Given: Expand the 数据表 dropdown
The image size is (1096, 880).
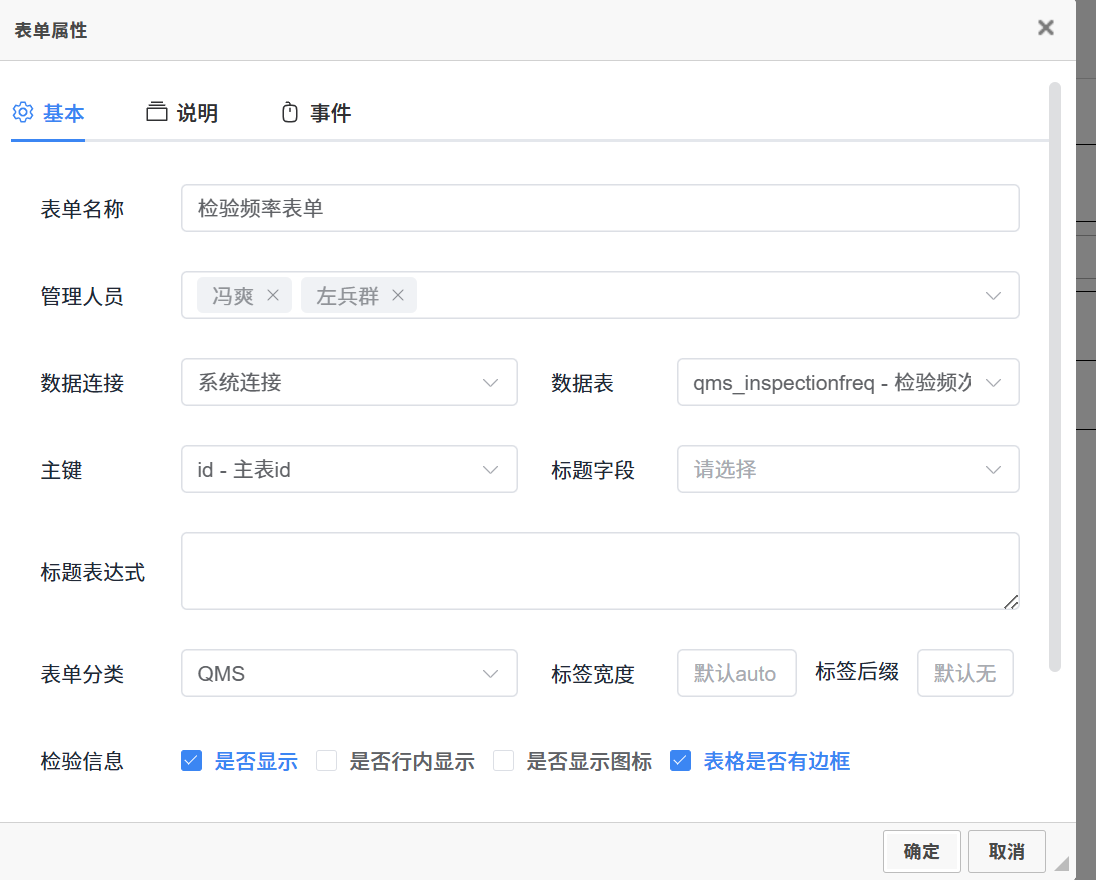Looking at the screenshot, I should (x=847, y=382).
